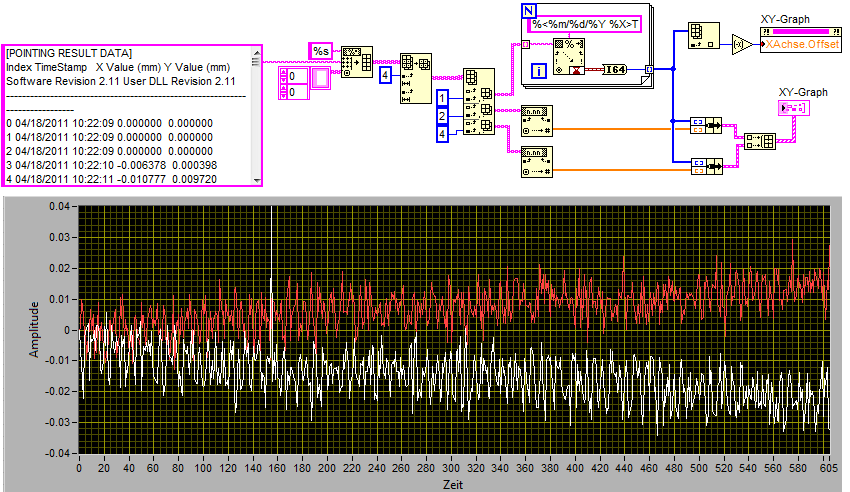Click the 0.02 Y-axis scale marker
Screen dimensions: 850x492
[59, 268]
